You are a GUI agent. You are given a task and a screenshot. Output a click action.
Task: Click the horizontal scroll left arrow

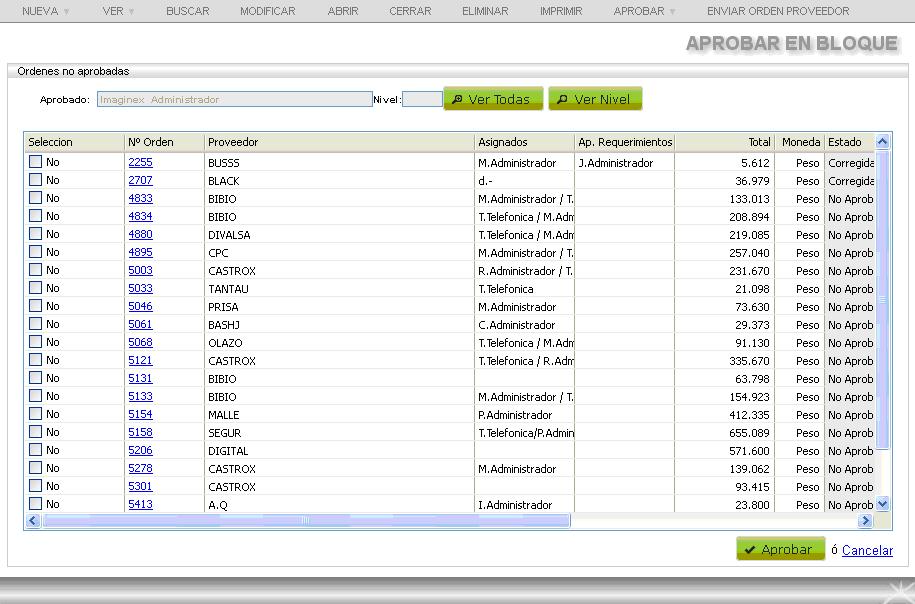click(x=33, y=520)
